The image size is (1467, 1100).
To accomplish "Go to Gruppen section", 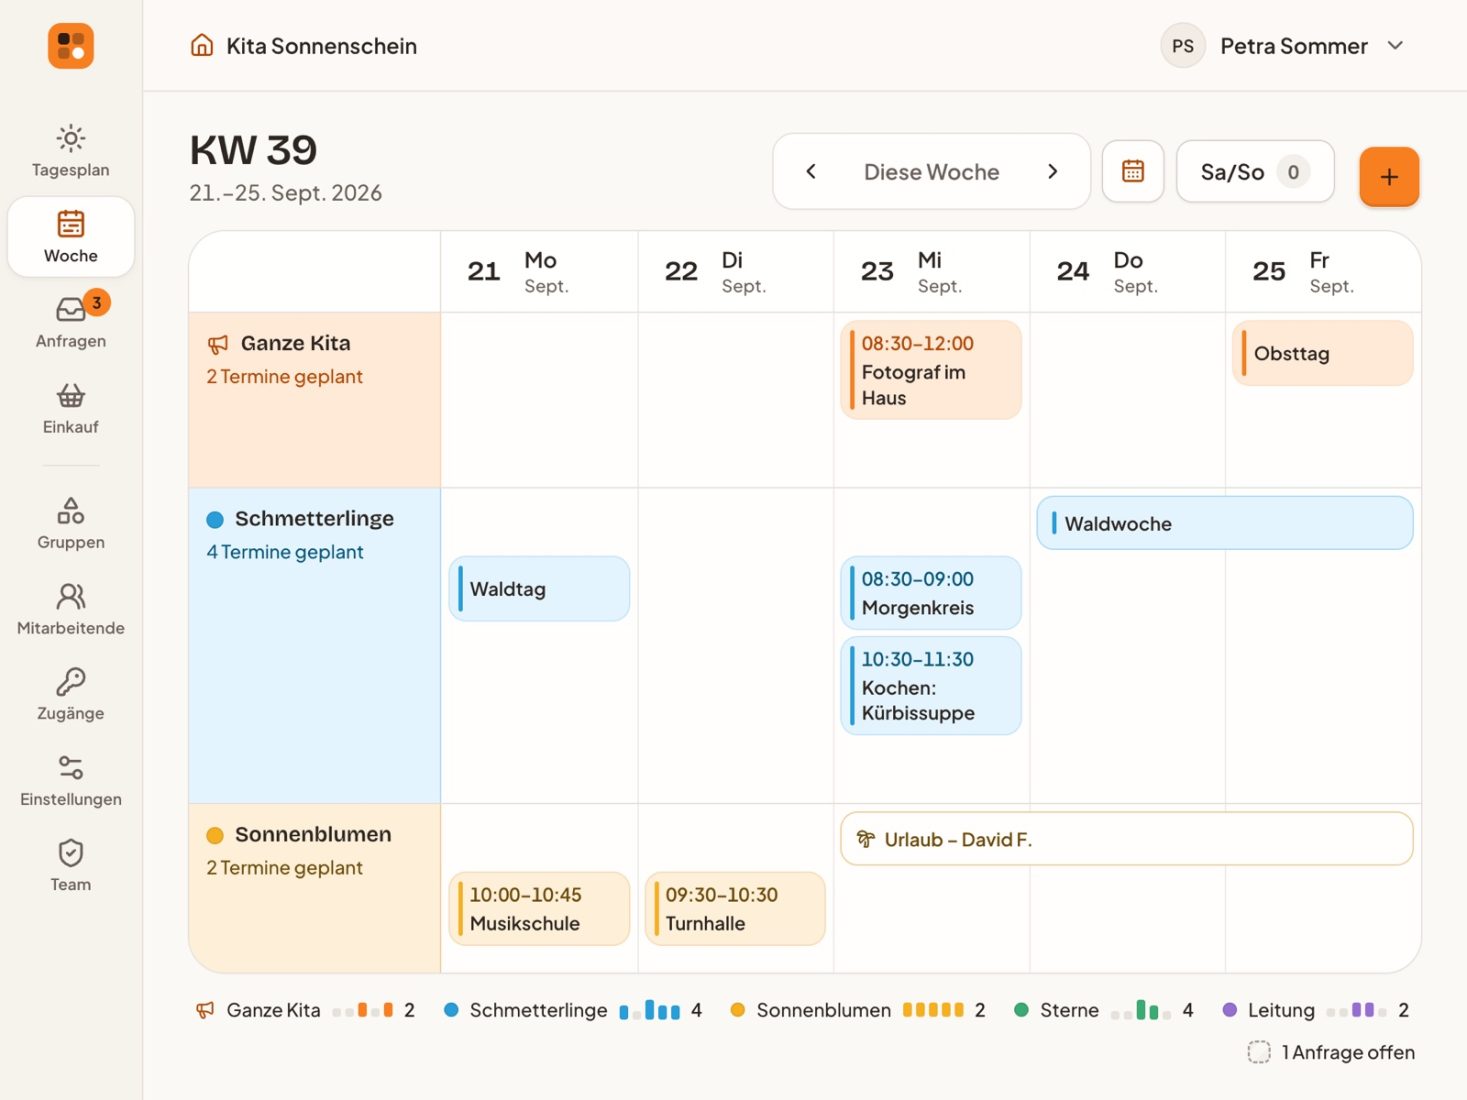I will pos(70,524).
